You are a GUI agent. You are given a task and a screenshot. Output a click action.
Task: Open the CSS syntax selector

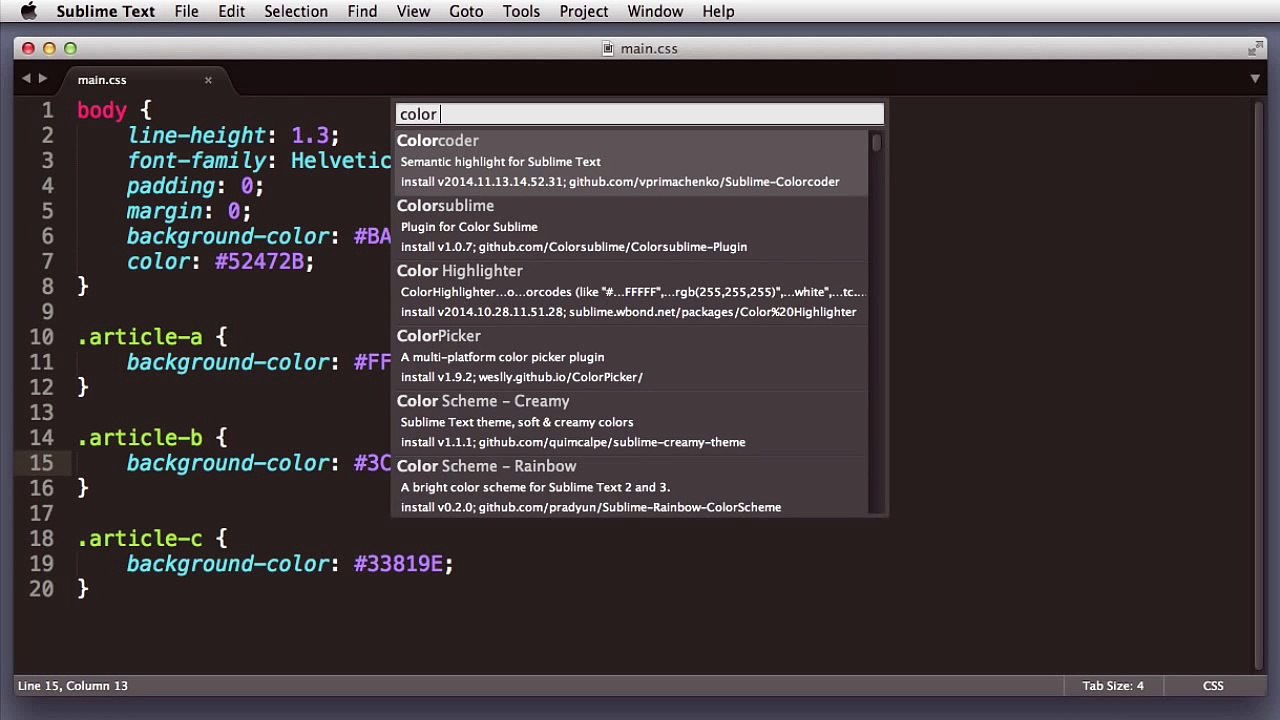[x=1213, y=686]
